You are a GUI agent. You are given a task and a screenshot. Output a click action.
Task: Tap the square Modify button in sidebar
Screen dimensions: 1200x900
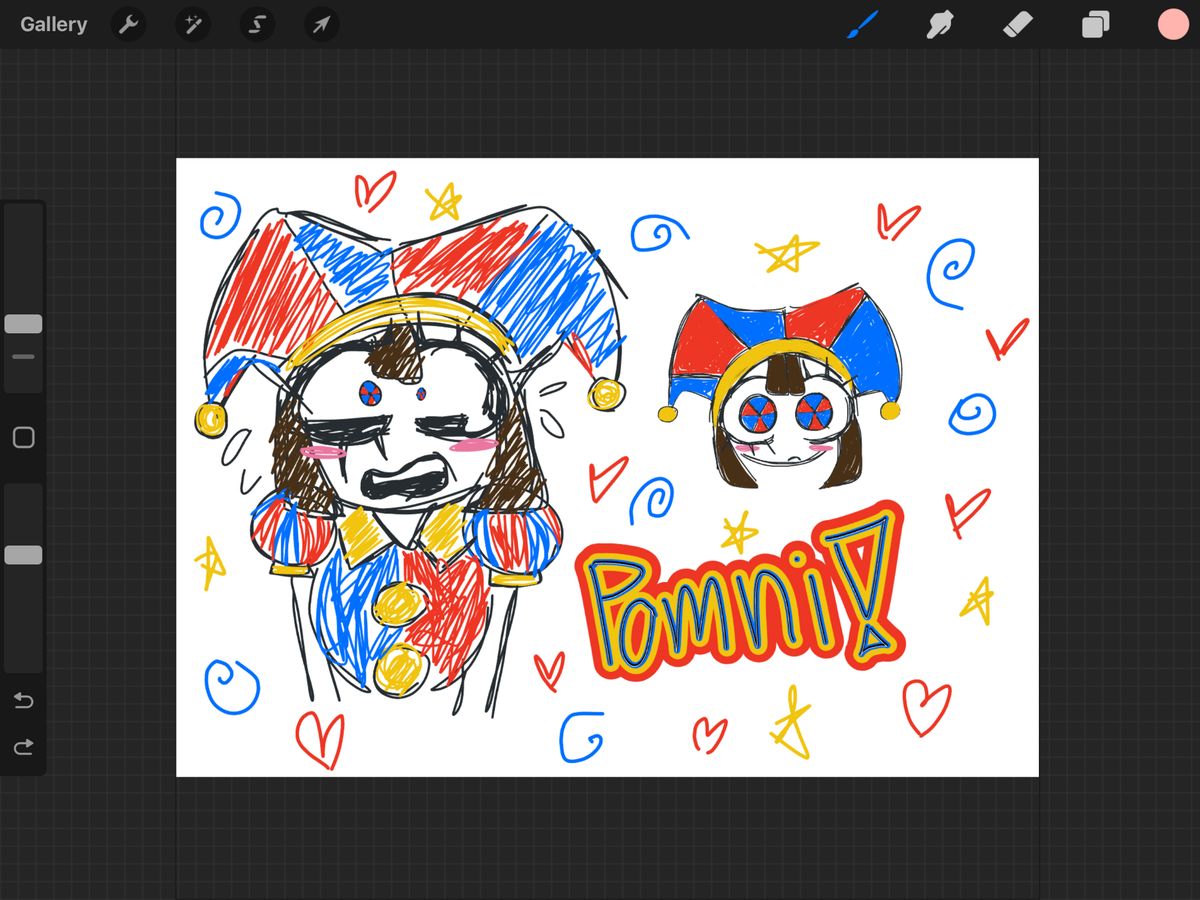click(23, 437)
